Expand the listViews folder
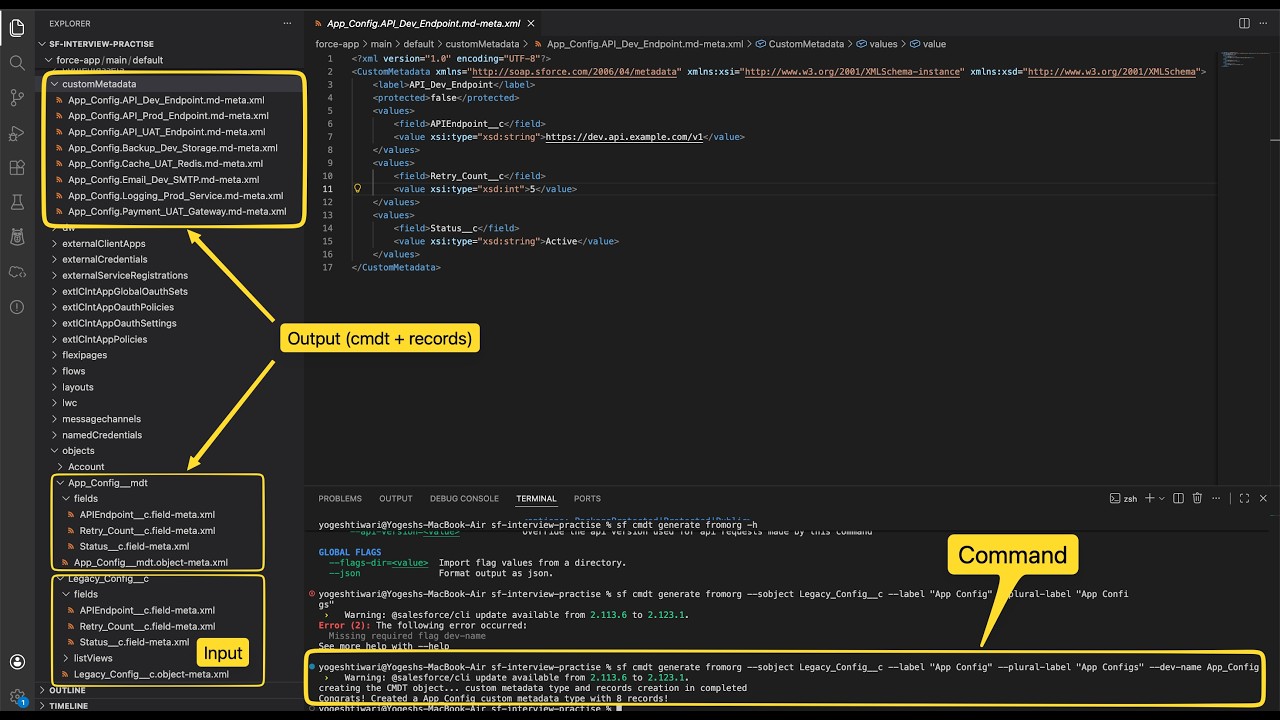 coord(93,658)
